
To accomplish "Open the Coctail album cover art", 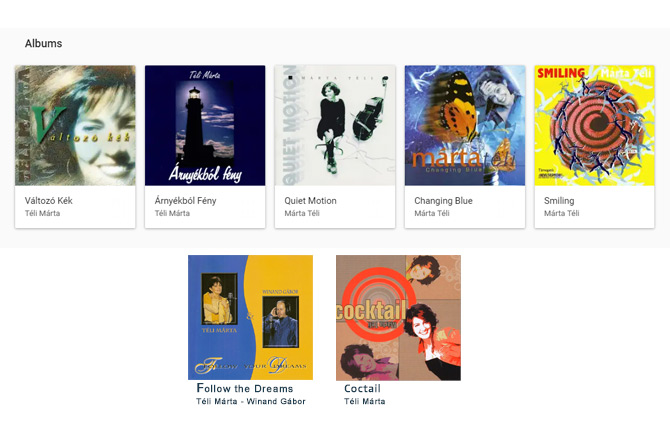I will pyautogui.click(x=398, y=317).
